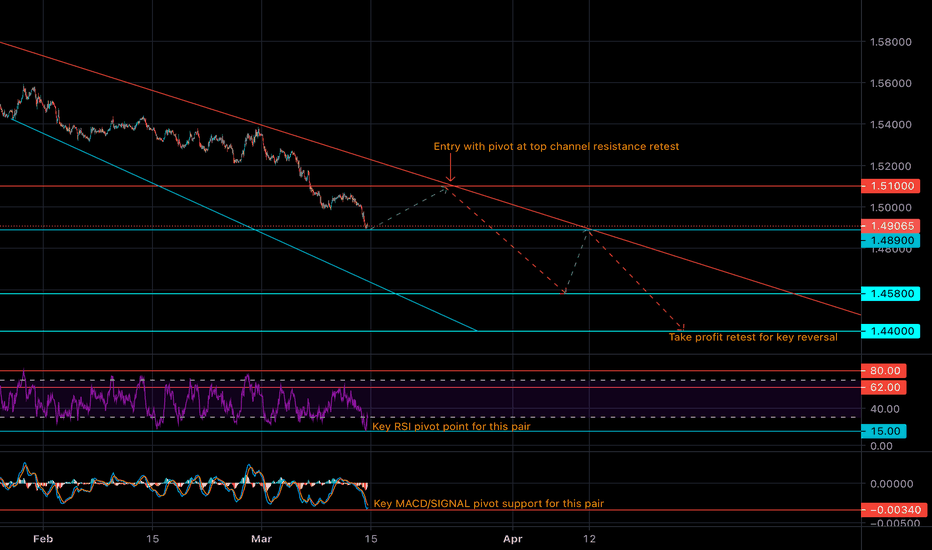Image resolution: width=932 pixels, height=550 pixels.
Task: Click the 1.52000 price axis value
Action: coord(890,166)
